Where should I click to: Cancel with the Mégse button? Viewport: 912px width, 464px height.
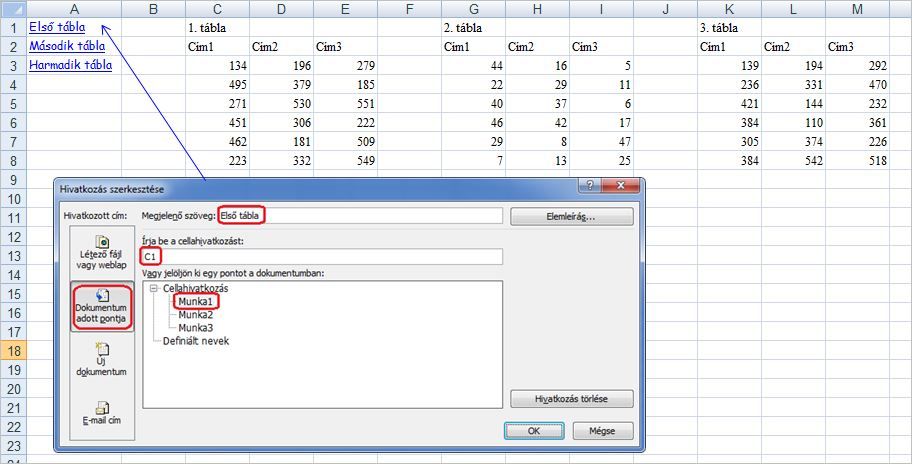pos(603,431)
